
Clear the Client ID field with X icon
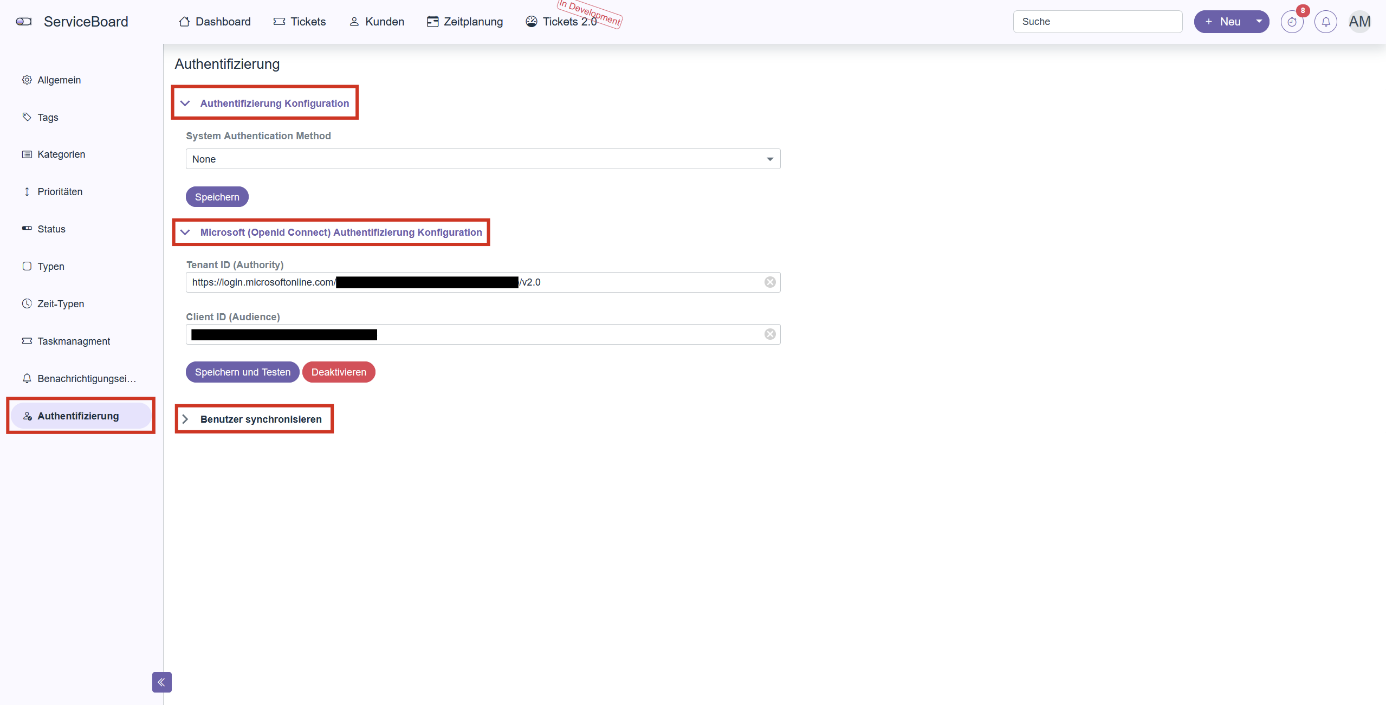point(770,335)
